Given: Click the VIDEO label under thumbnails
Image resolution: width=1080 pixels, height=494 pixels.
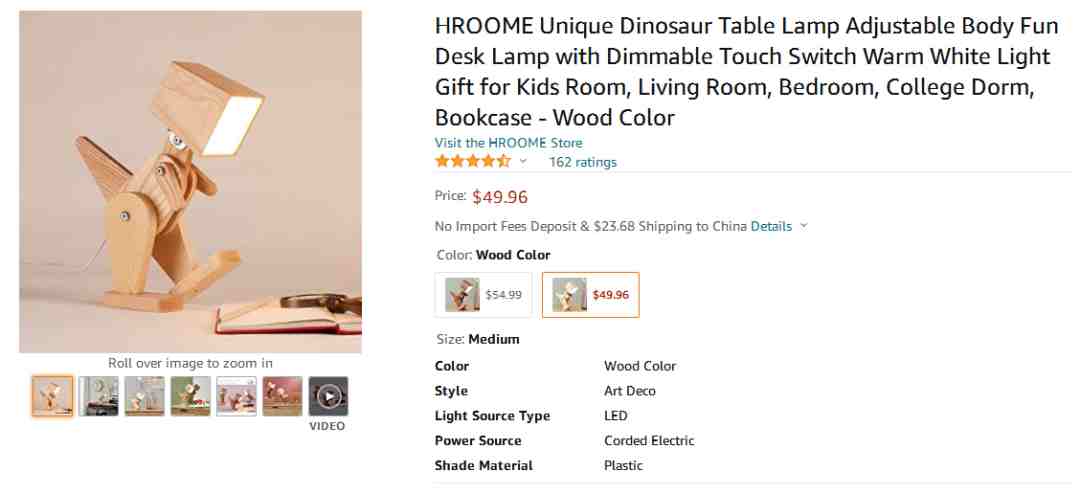Looking at the screenshot, I should pyautogui.click(x=327, y=426).
